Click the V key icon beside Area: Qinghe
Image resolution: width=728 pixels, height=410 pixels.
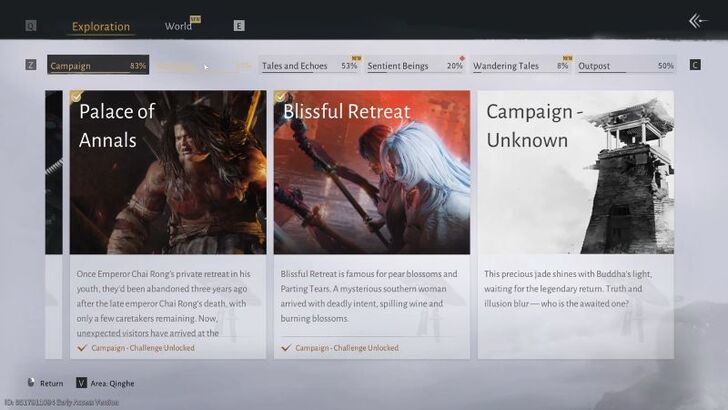coord(81,383)
